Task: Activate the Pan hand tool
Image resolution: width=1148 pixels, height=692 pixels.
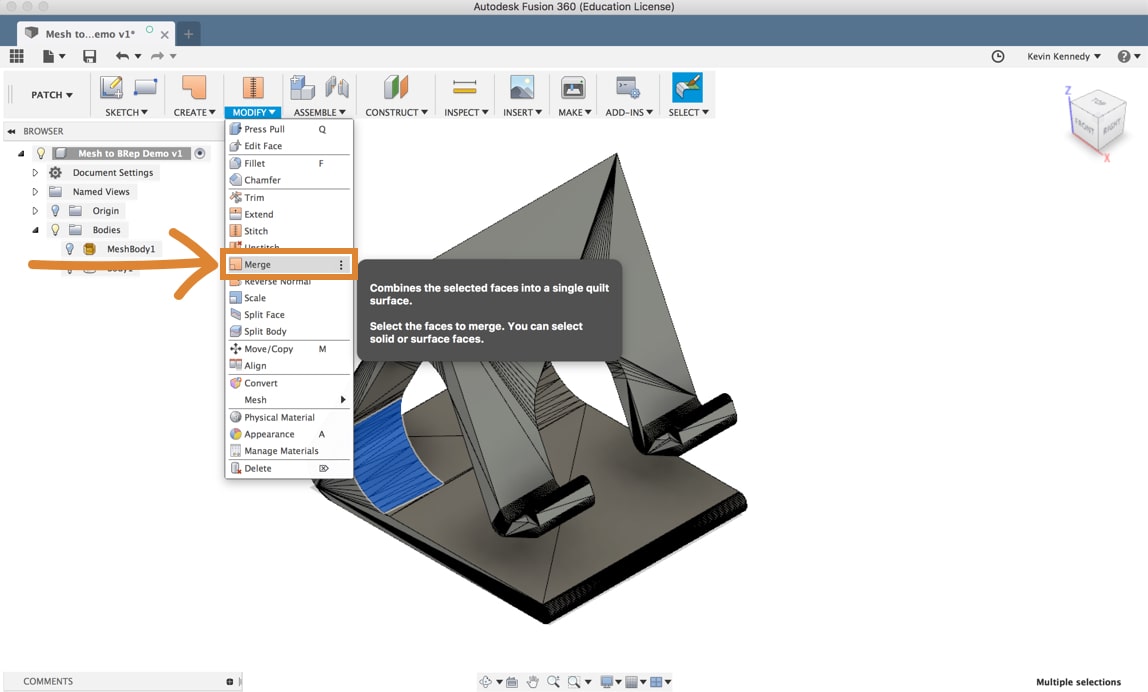Action: 532,682
